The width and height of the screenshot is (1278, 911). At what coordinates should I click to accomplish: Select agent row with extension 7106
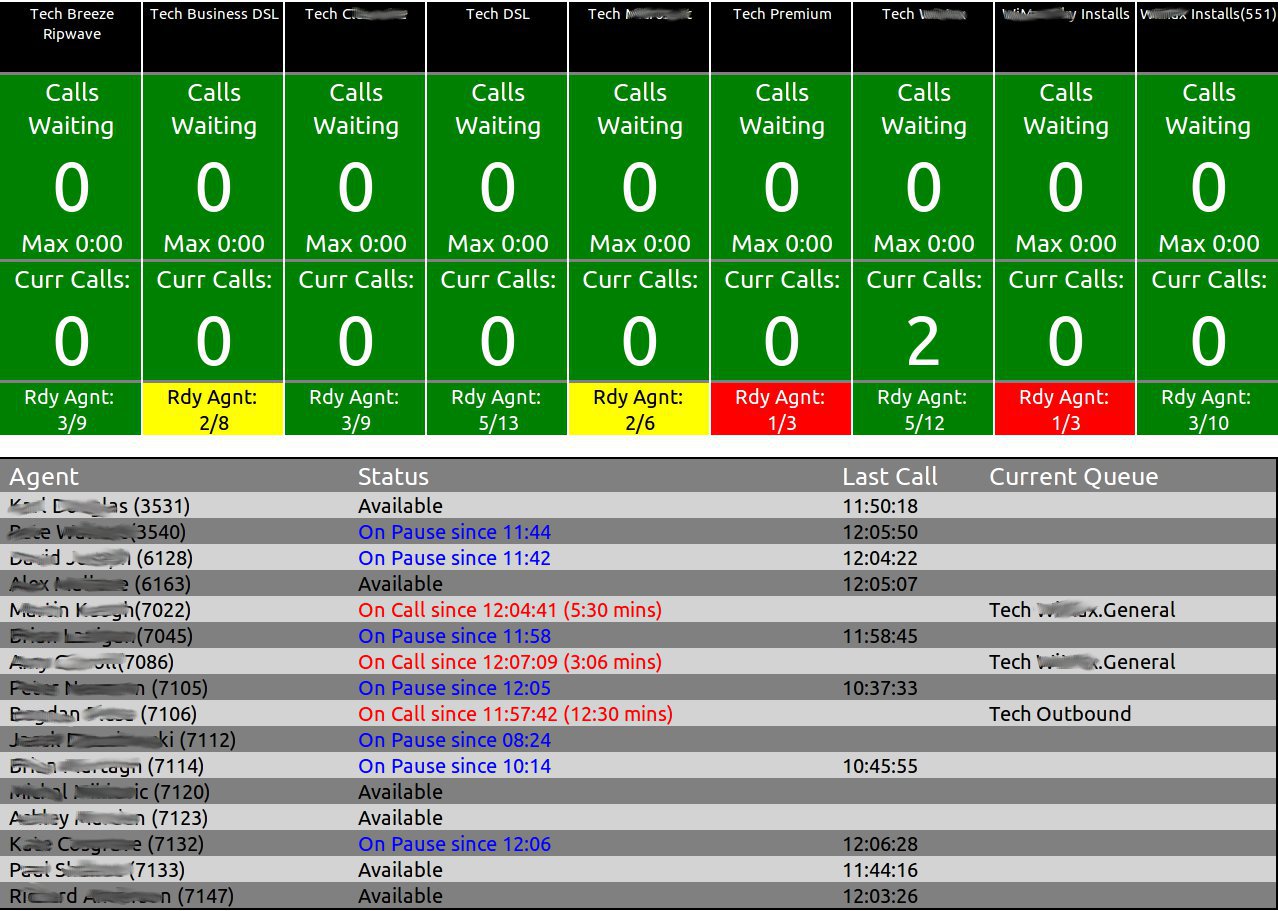pos(640,714)
